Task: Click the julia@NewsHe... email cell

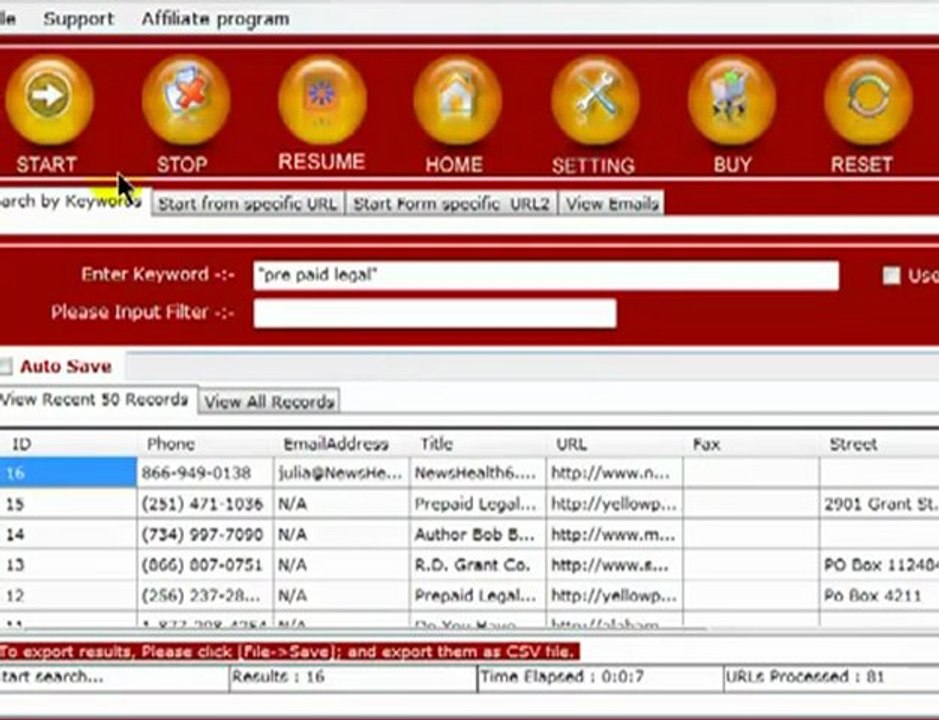Action: coord(341,473)
